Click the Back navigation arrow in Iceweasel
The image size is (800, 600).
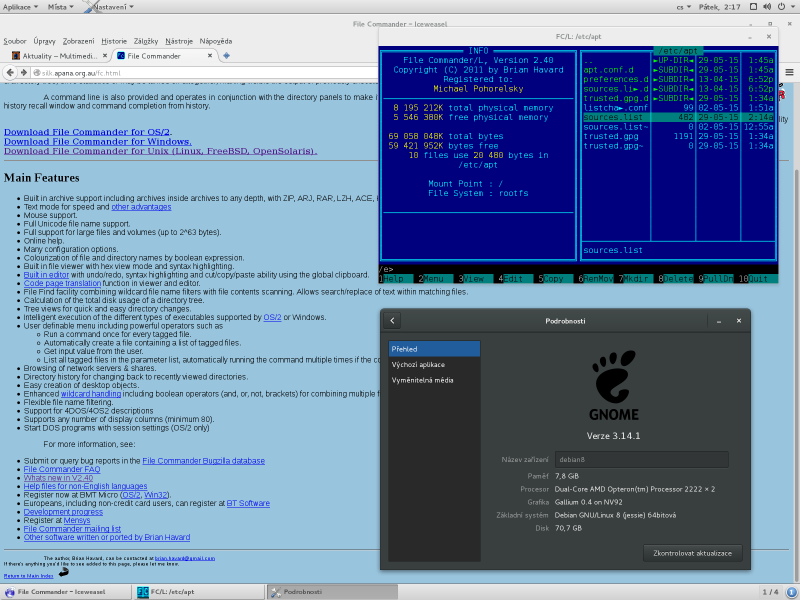(x=10, y=73)
